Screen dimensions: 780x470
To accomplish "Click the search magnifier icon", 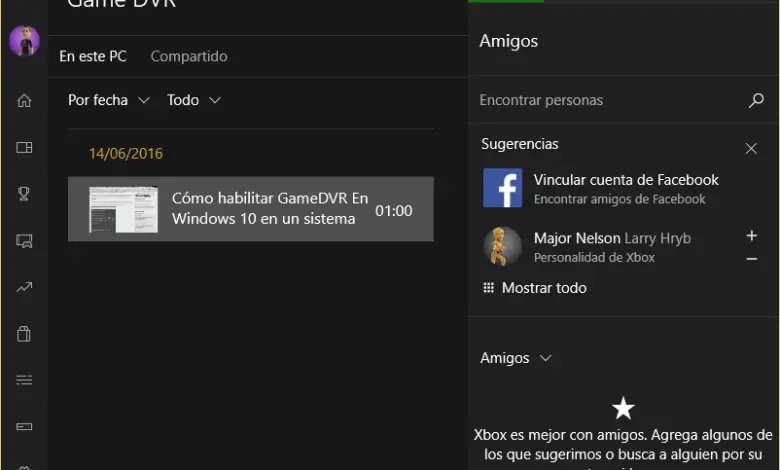I will [756, 100].
